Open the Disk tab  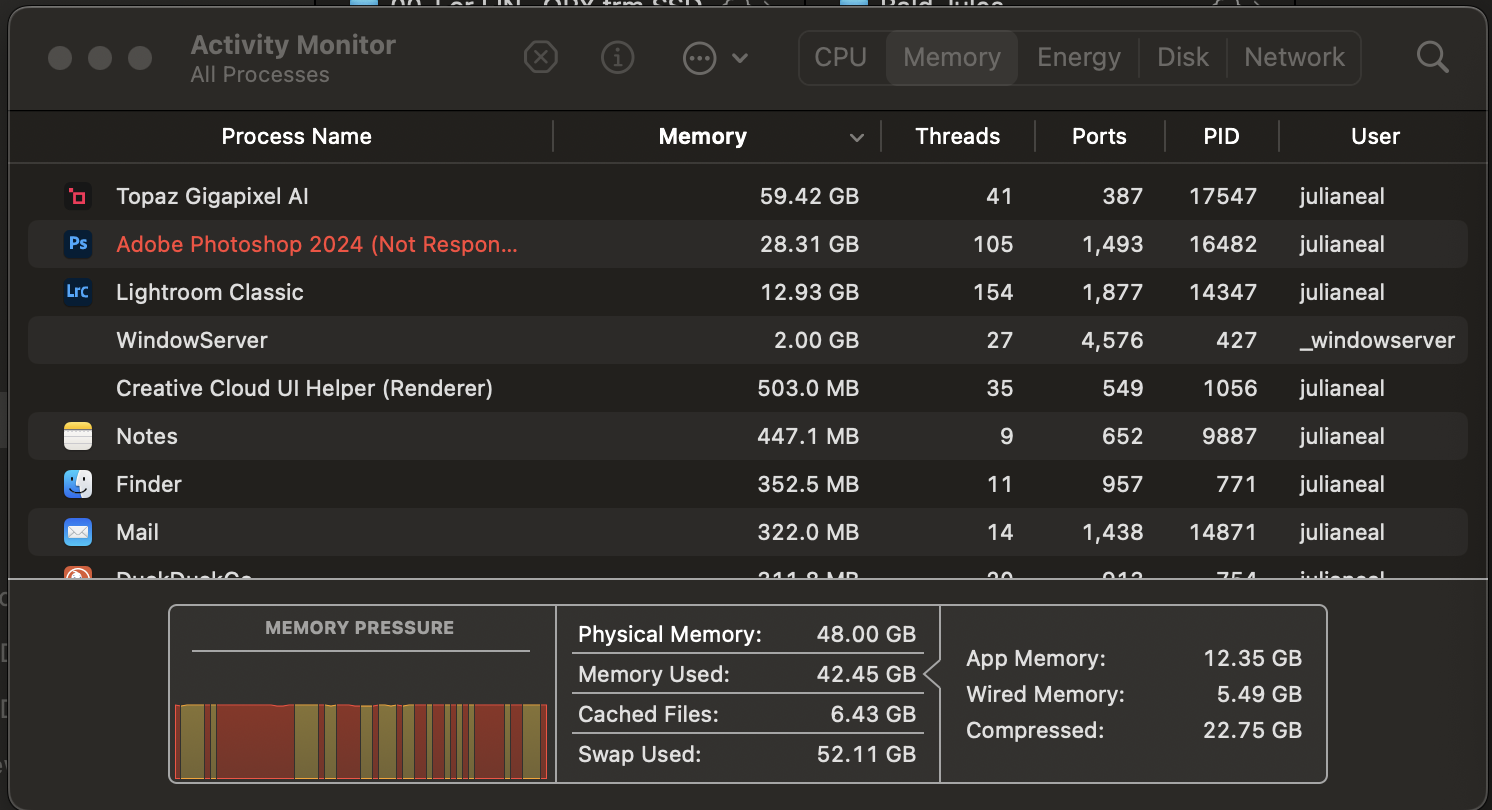[1183, 58]
